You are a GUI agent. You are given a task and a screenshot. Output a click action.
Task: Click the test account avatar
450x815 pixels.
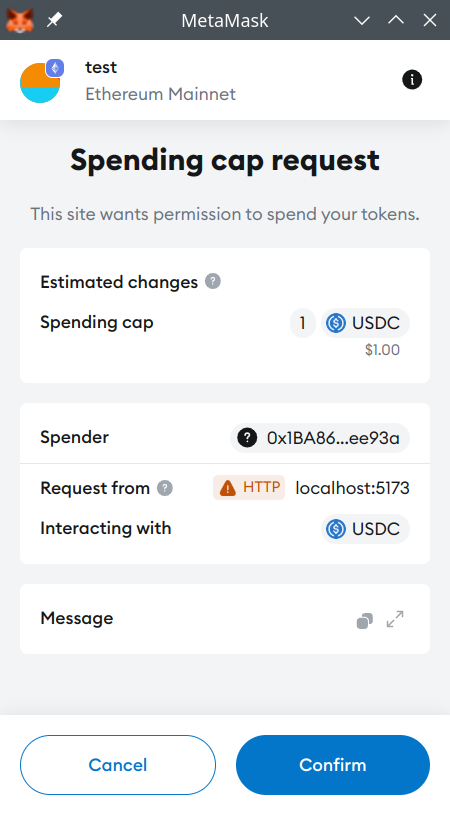(x=41, y=82)
